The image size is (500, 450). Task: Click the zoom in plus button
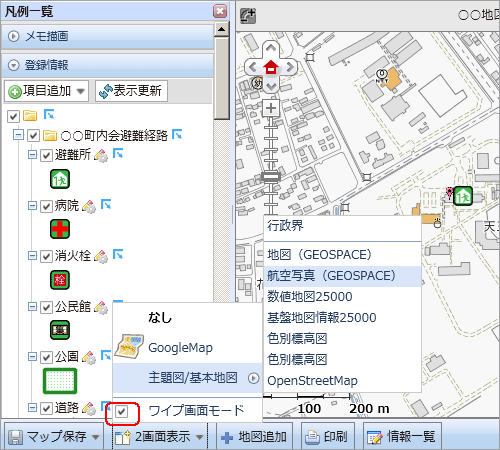coord(271,108)
